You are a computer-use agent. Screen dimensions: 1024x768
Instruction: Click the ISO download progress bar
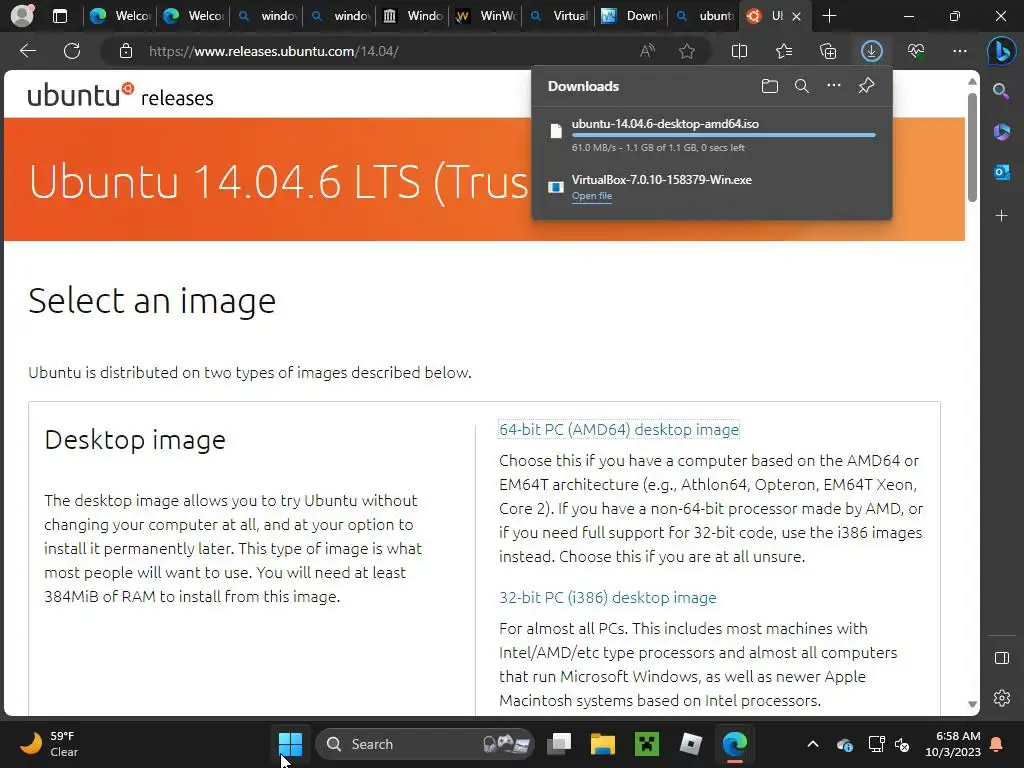724,135
